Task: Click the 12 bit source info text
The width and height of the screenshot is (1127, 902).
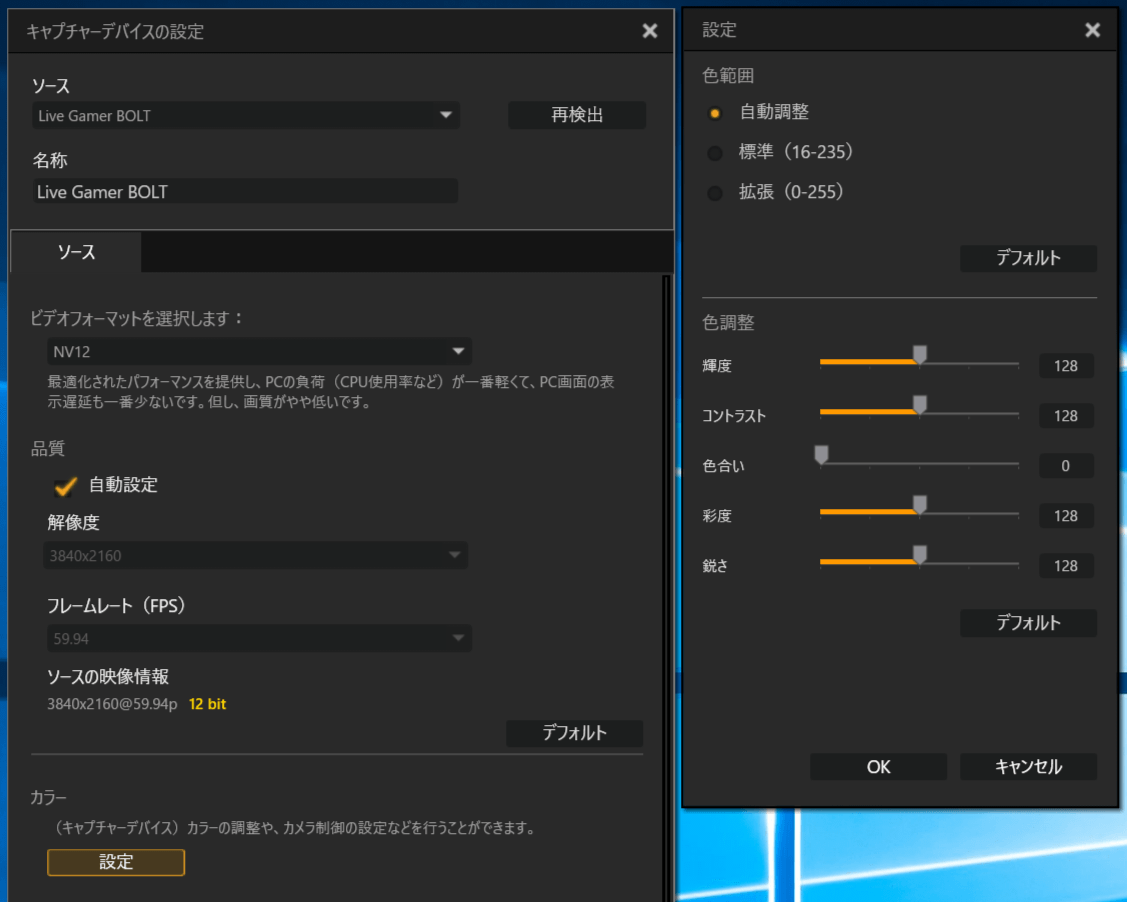Action: click(x=207, y=704)
